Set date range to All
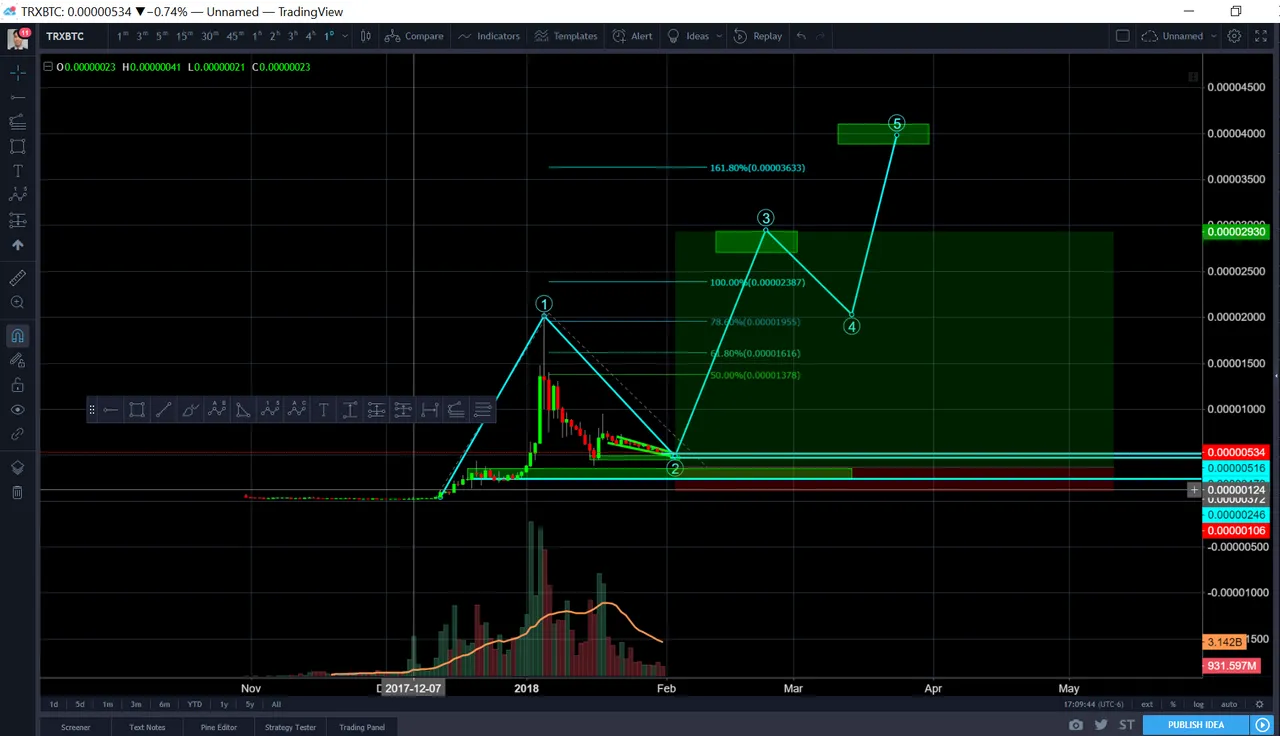The height and width of the screenshot is (736, 1280). pyautogui.click(x=276, y=704)
